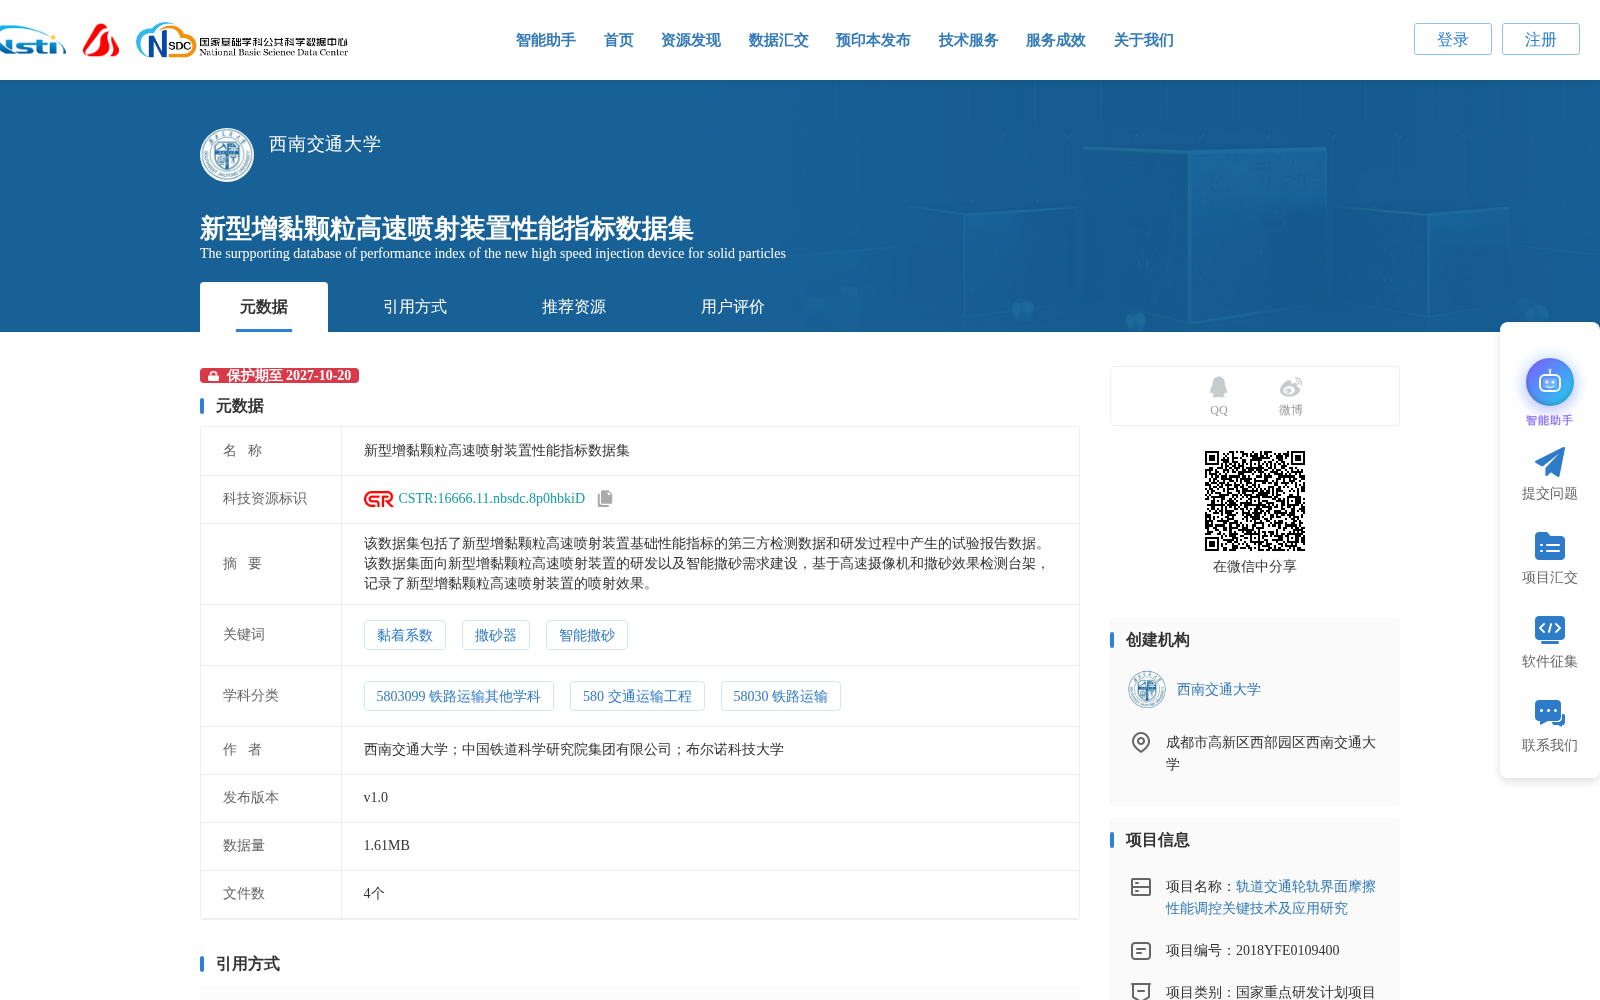Click the 项目编号 icon

click(1141, 951)
